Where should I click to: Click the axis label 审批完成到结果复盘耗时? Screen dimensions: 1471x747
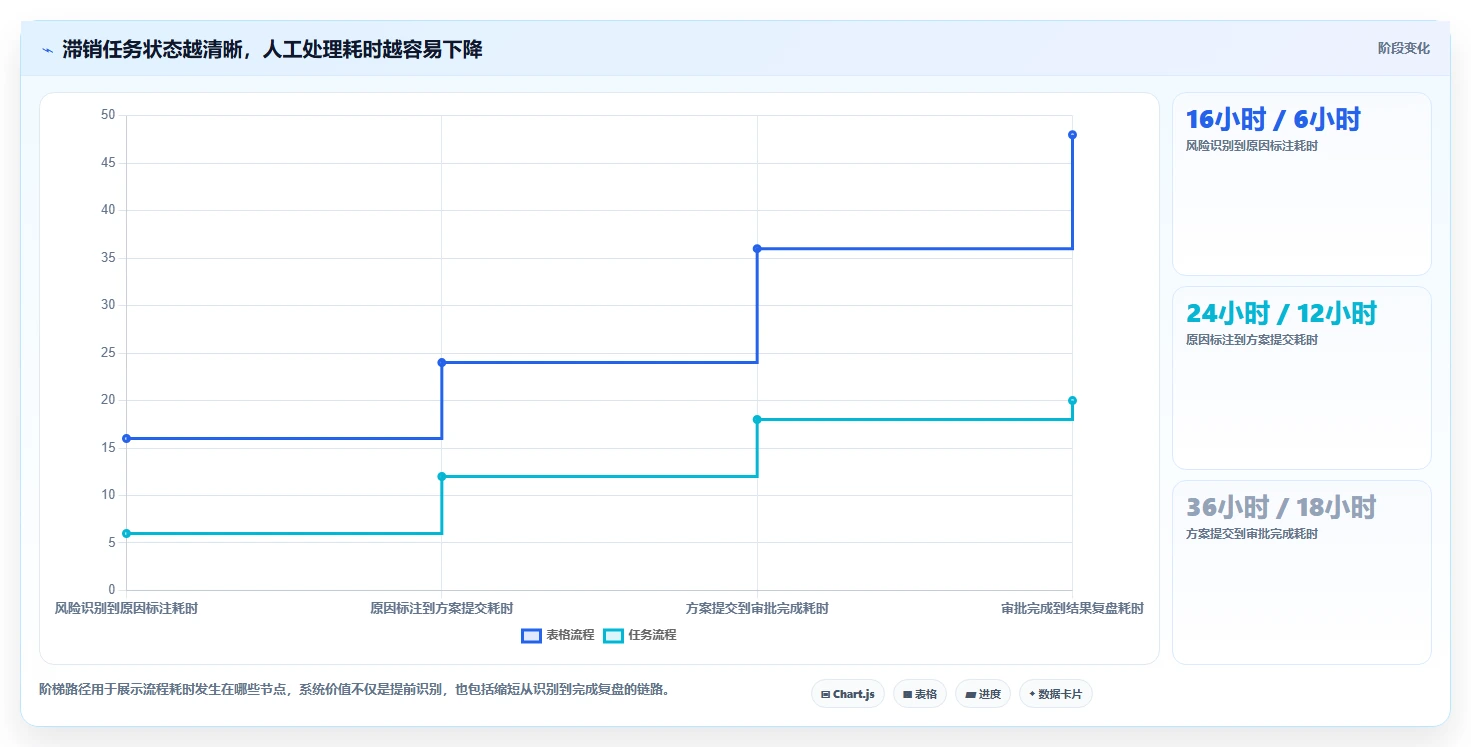1072,608
